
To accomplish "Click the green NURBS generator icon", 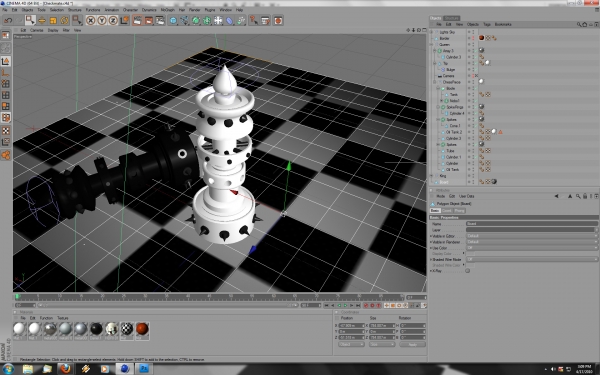I will (x=196, y=20).
